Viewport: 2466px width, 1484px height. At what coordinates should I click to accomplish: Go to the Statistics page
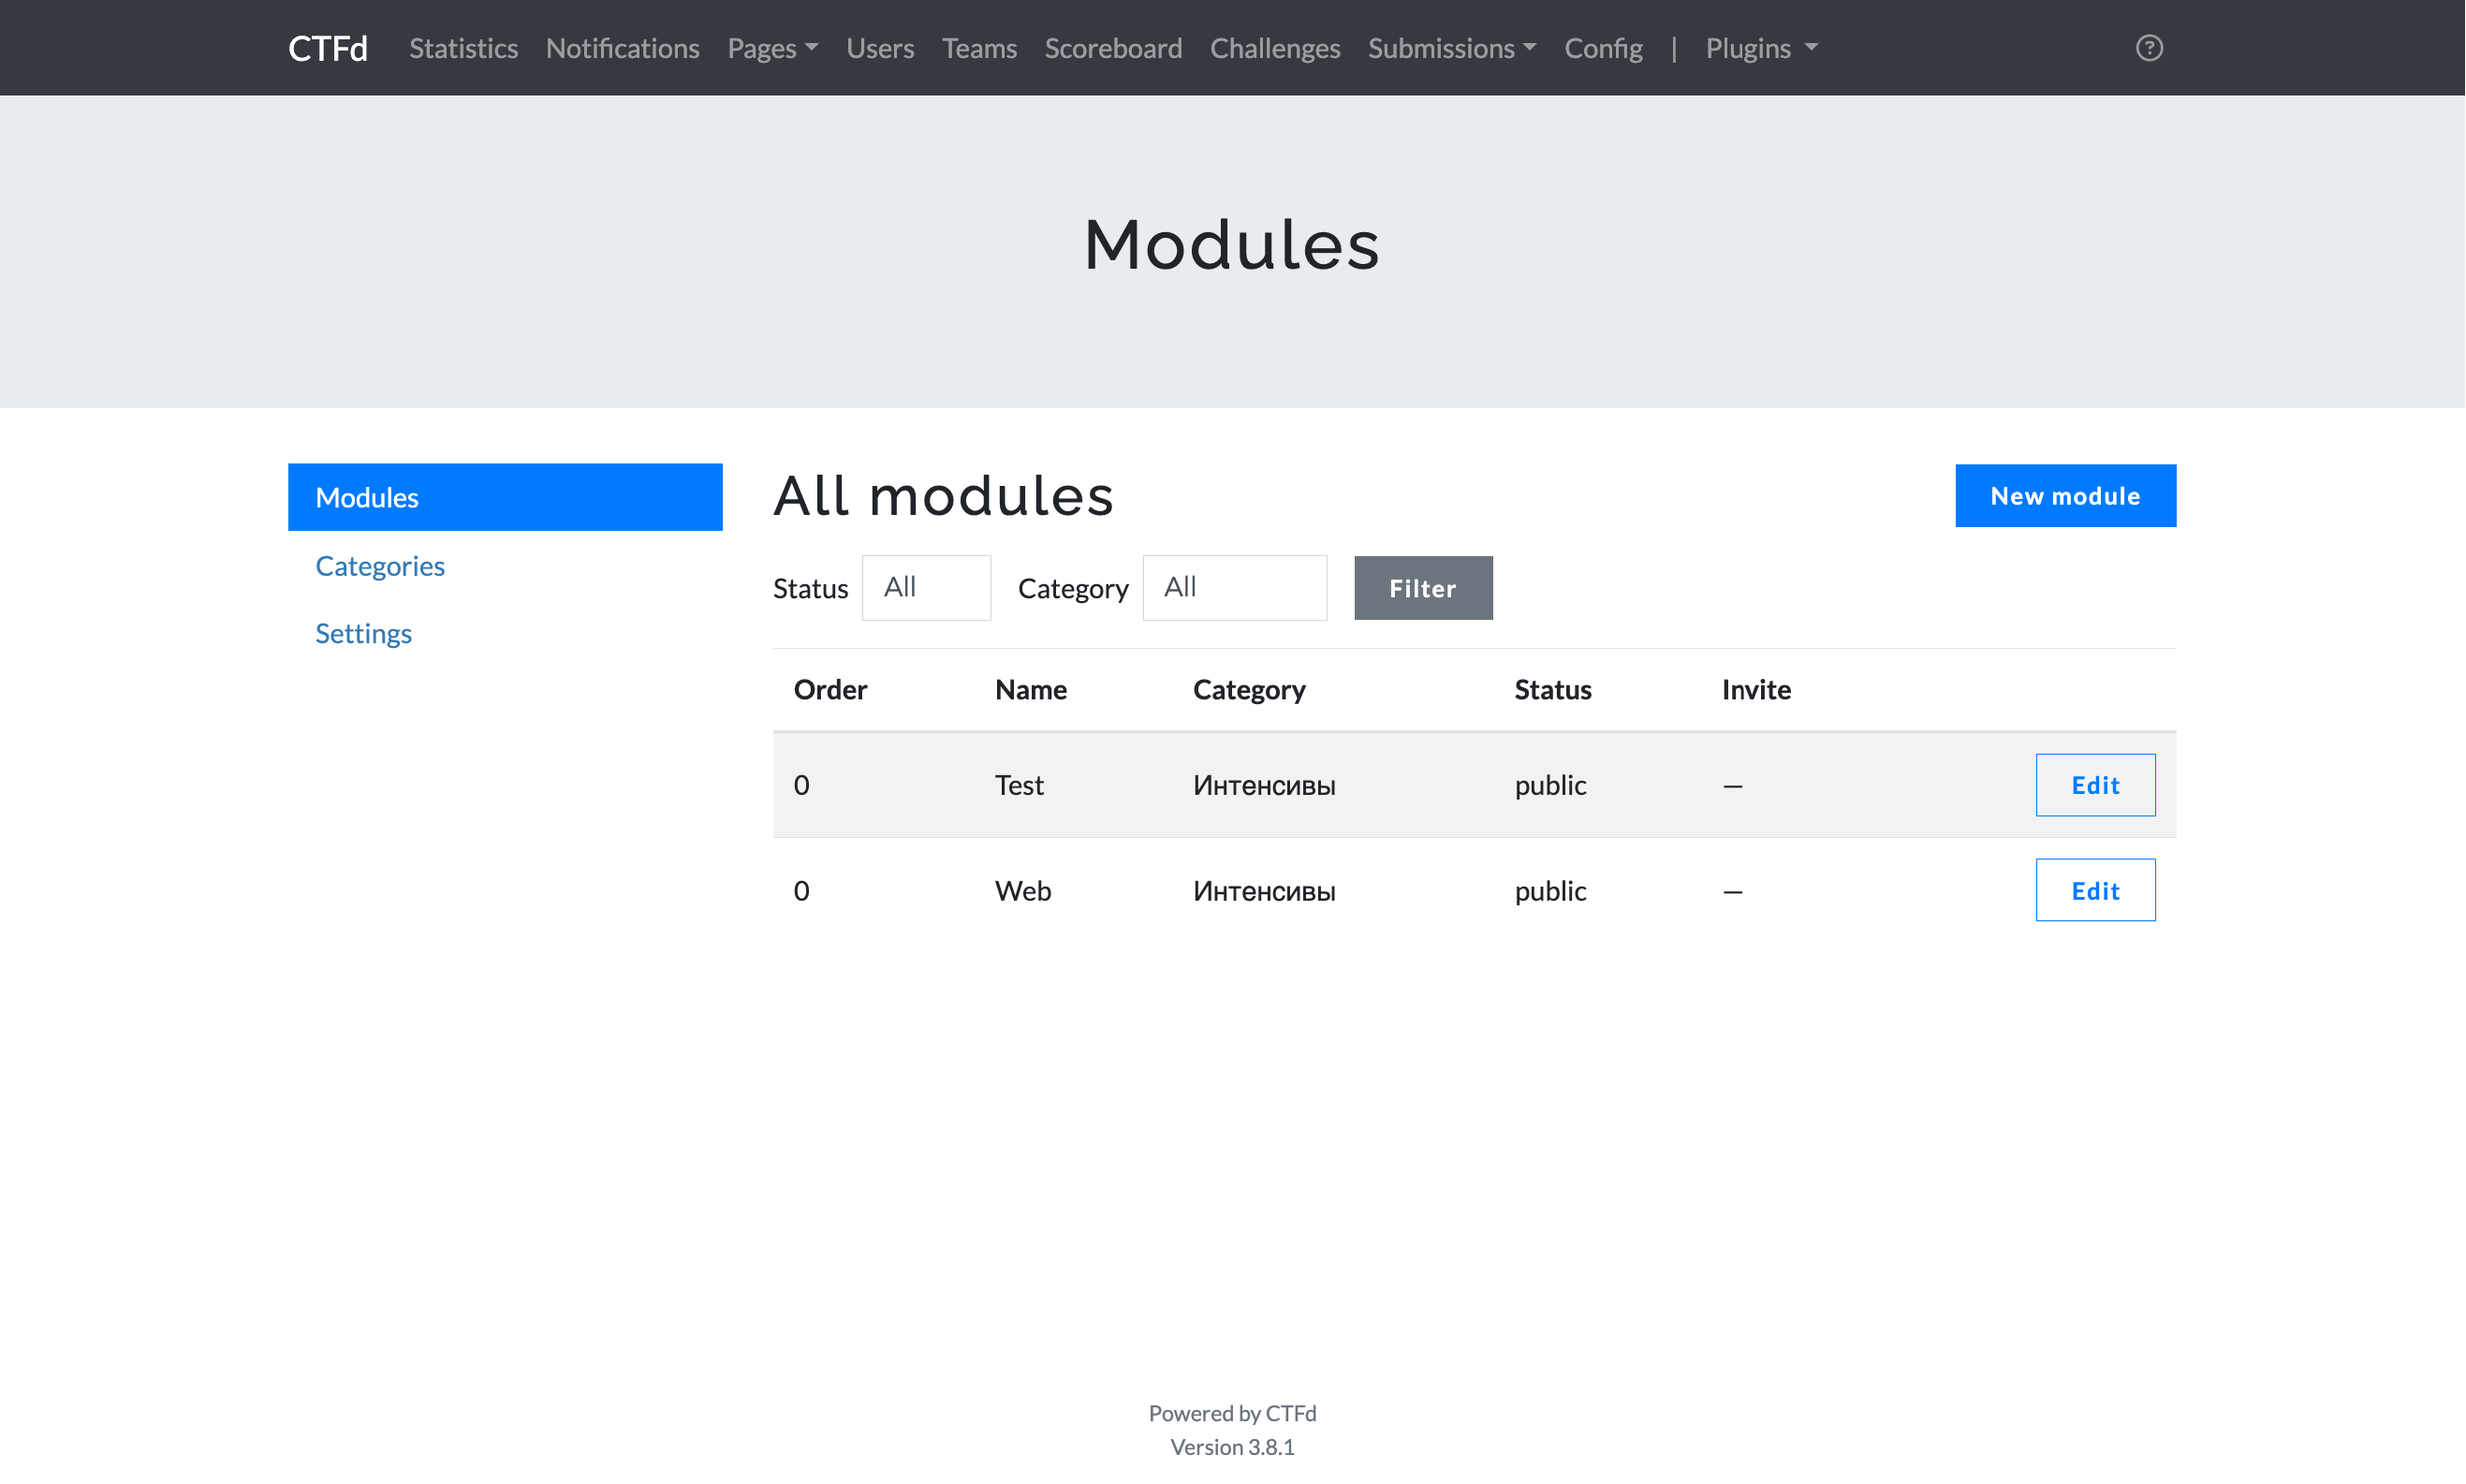[462, 48]
